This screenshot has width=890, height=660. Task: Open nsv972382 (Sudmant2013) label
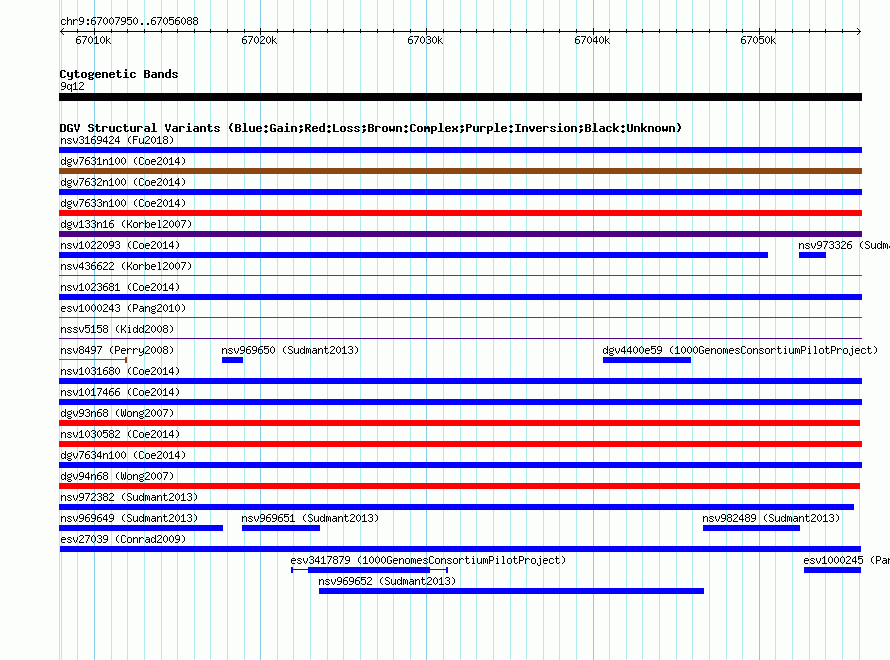tap(129, 497)
